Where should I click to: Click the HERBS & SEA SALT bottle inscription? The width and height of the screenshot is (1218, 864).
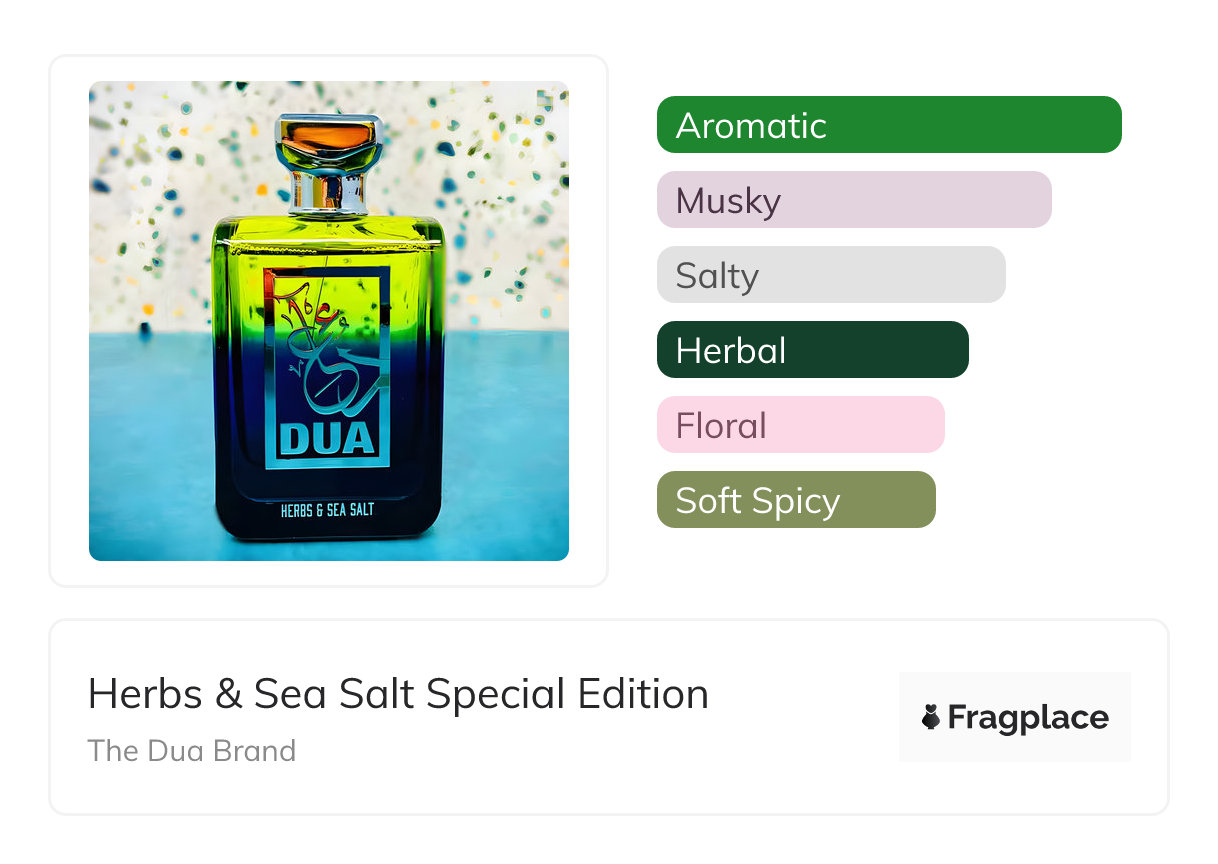327,510
